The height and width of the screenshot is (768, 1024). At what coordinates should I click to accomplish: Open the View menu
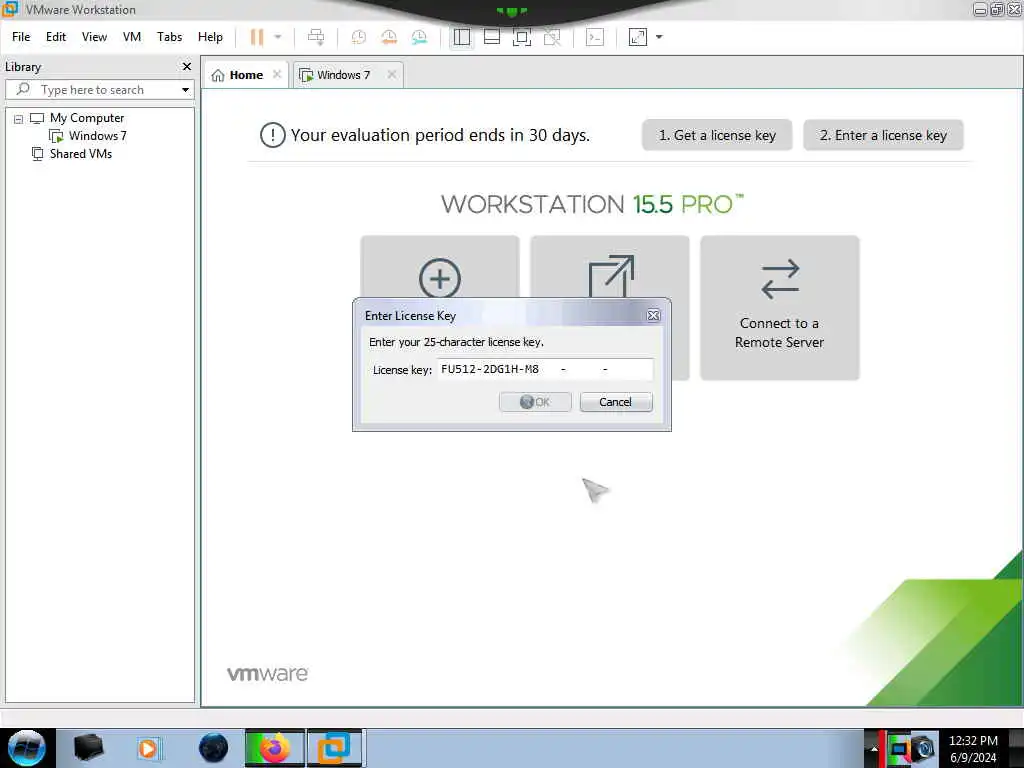point(94,37)
